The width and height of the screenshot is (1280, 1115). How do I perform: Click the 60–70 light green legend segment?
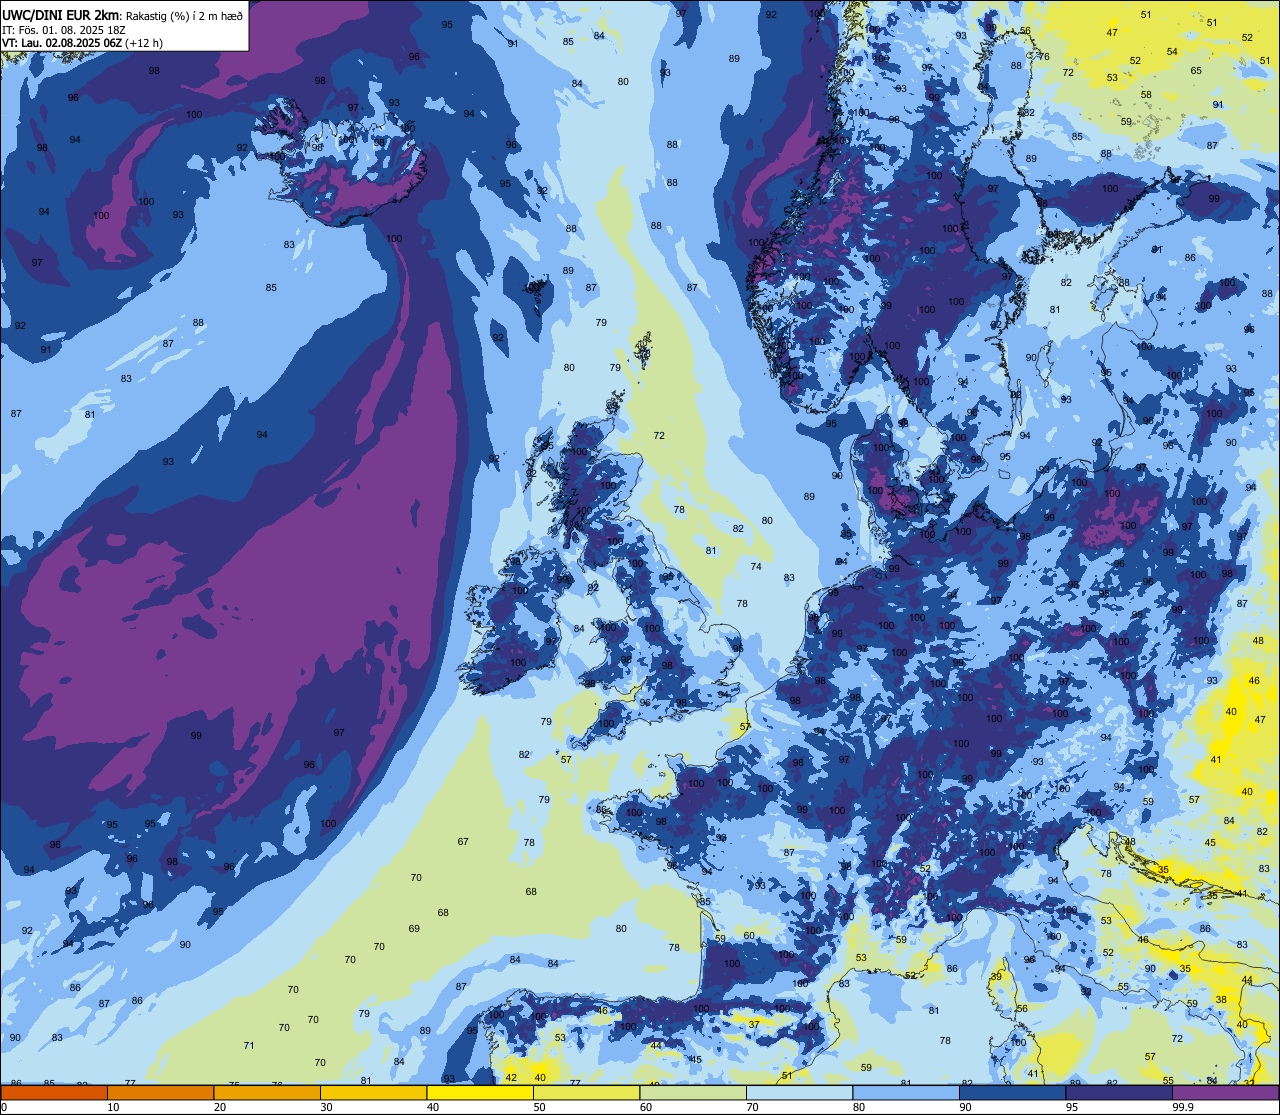pos(693,1093)
